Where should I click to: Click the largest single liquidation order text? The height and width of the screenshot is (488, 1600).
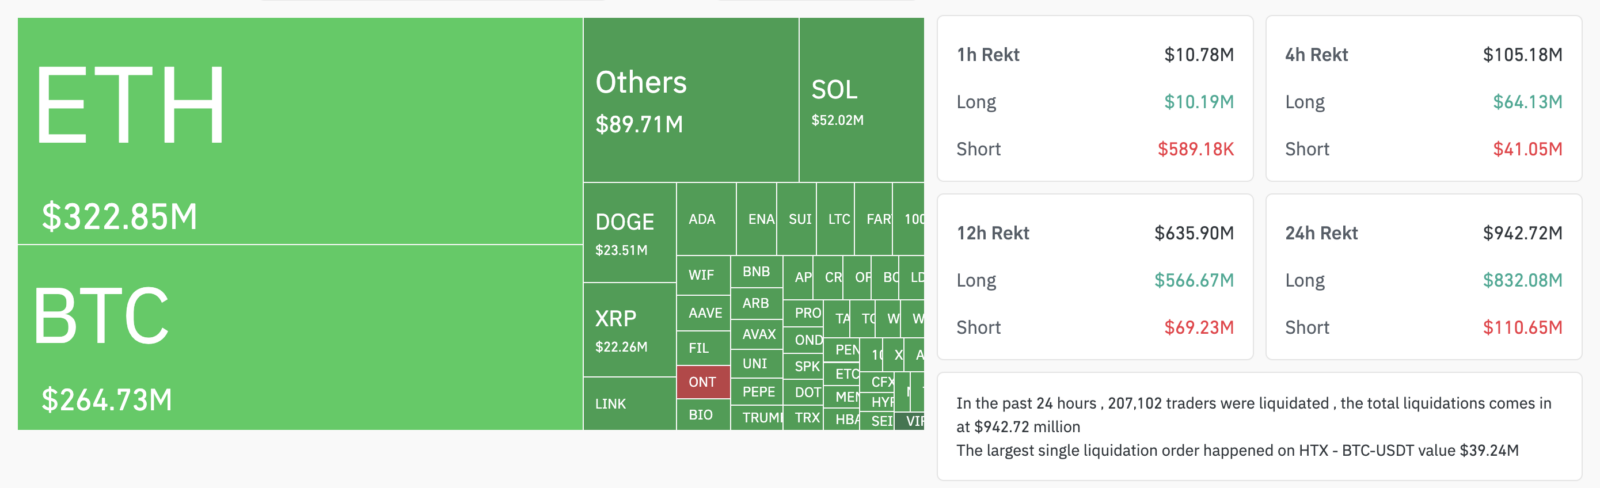pyautogui.click(x=1237, y=450)
